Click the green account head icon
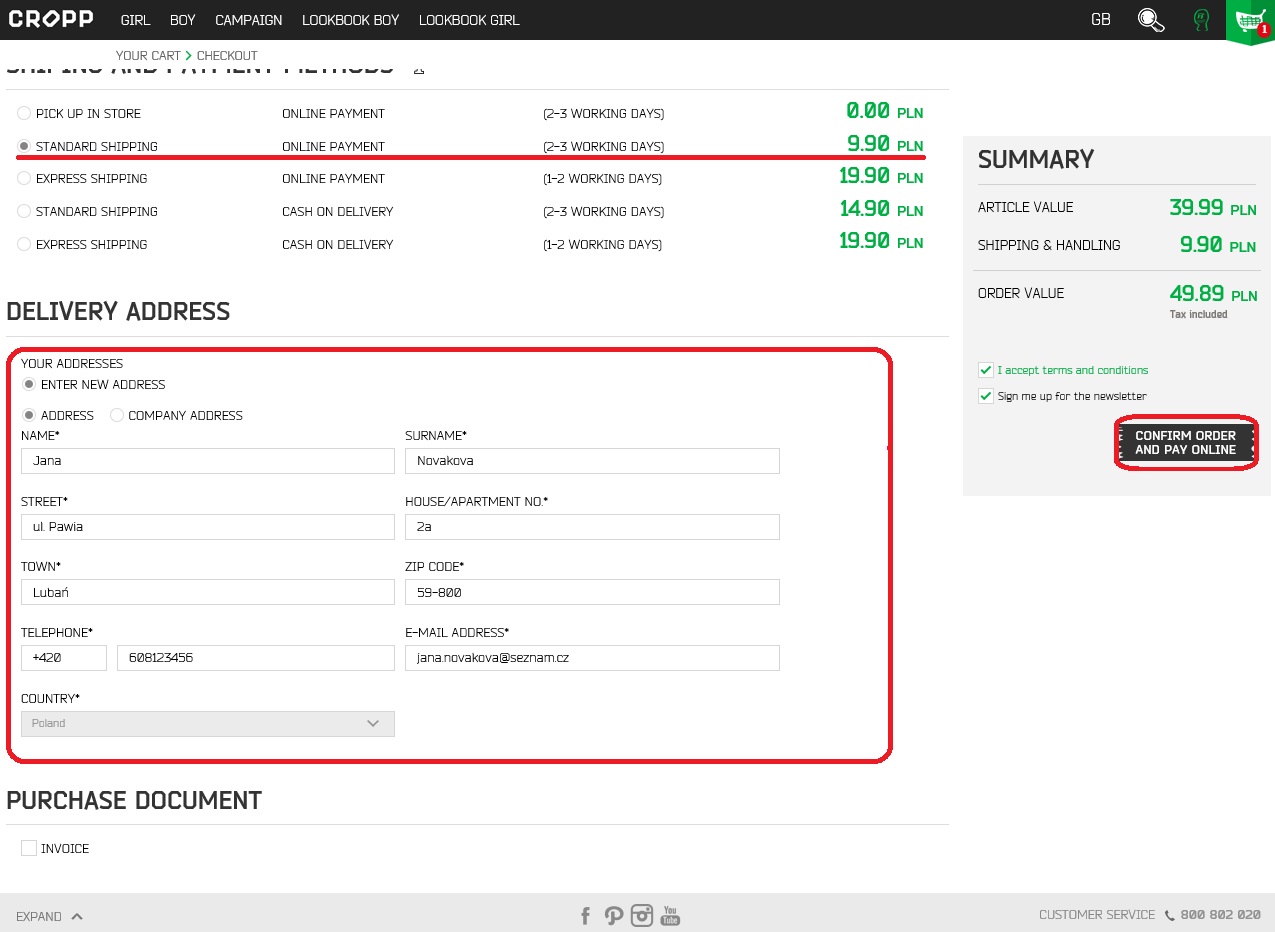 click(x=1201, y=20)
